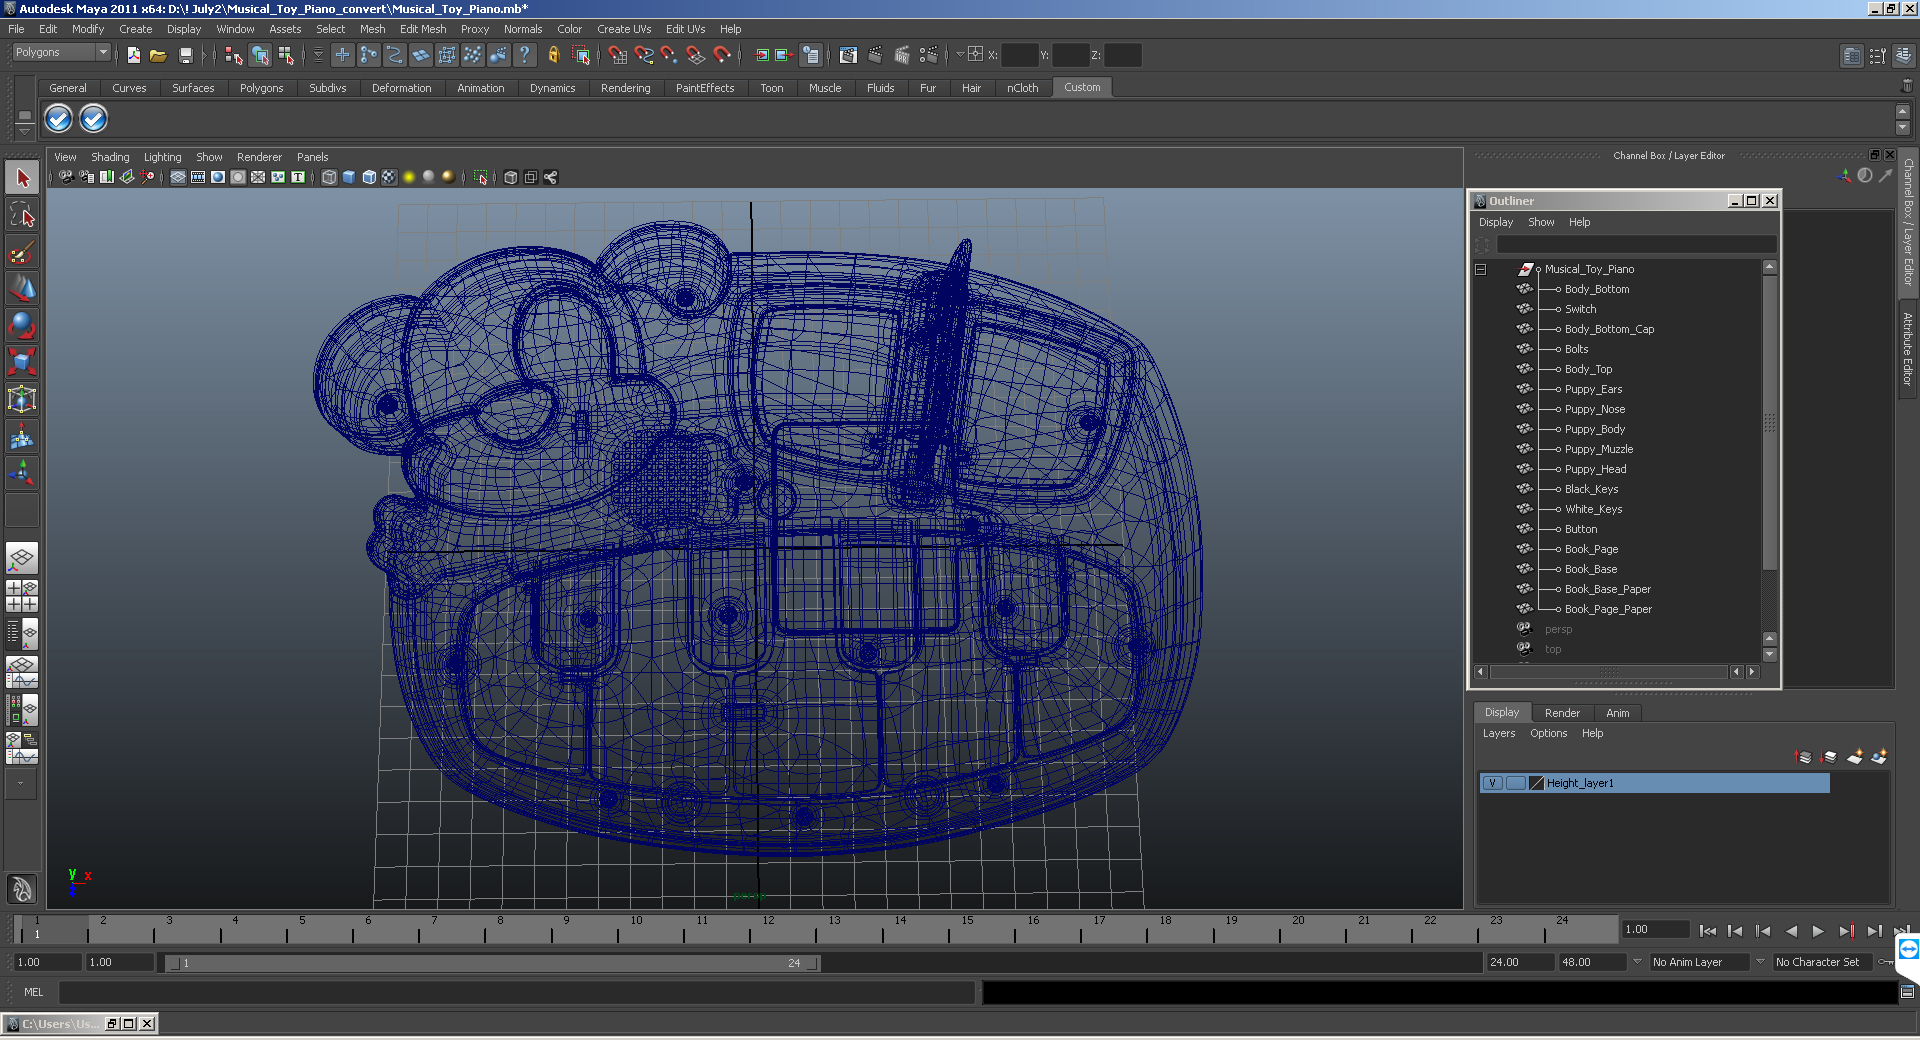This screenshot has width=1920, height=1040.
Task: Open the Script Editor icon
Action: click(x=1907, y=992)
